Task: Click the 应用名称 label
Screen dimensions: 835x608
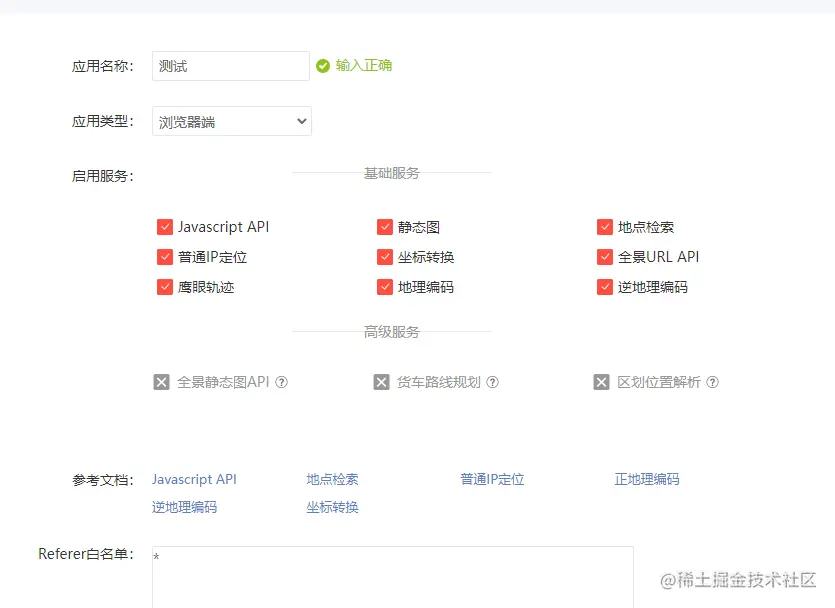Action: point(103,66)
